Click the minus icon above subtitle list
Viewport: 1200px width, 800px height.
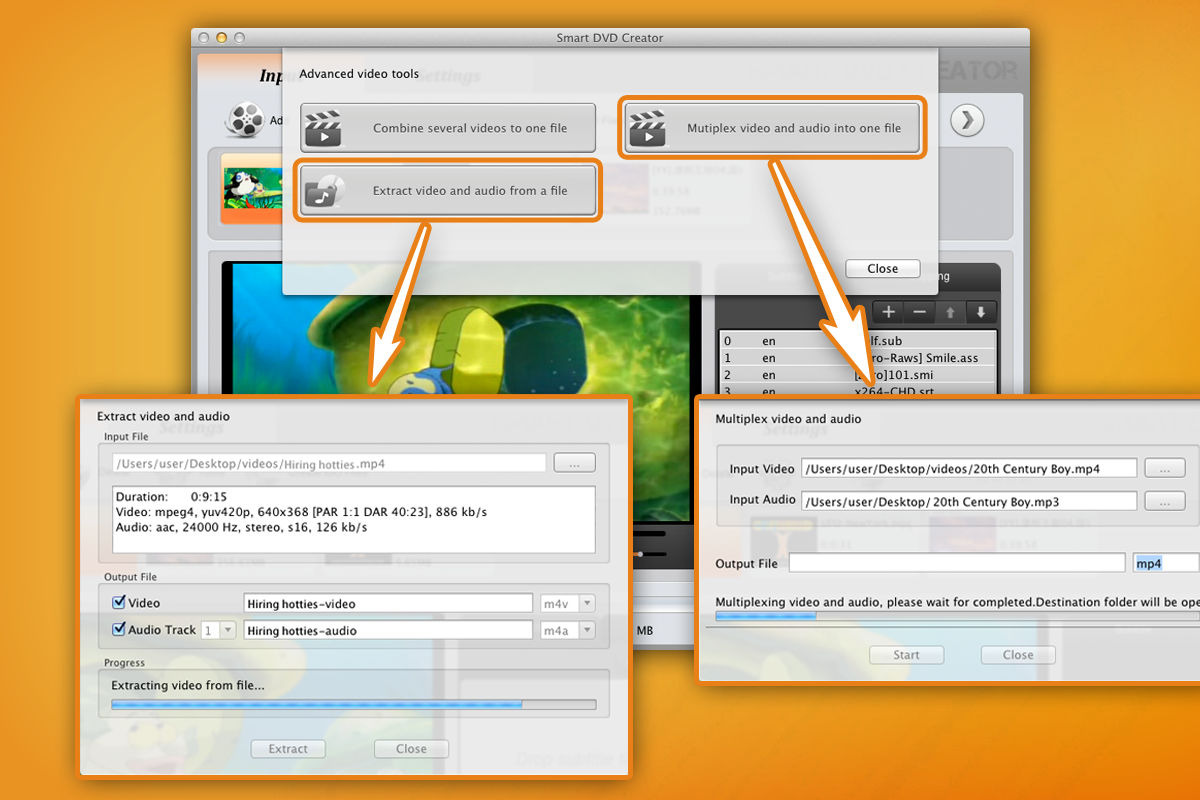point(919,311)
